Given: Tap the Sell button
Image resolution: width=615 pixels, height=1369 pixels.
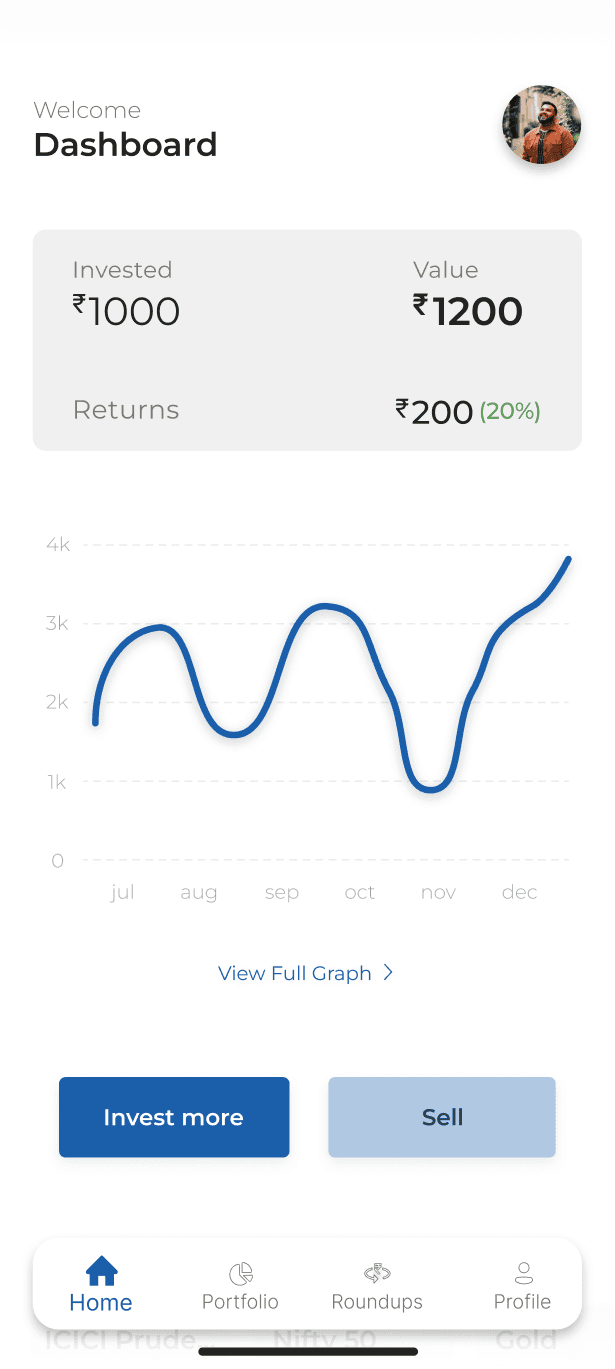Looking at the screenshot, I should tap(442, 1117).
